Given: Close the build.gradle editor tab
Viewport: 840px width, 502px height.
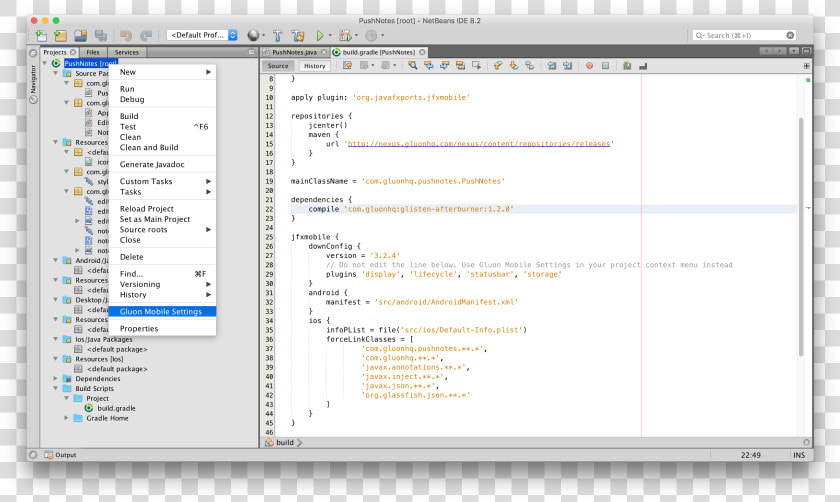Looking at the screenshot, I should (422, 52).
